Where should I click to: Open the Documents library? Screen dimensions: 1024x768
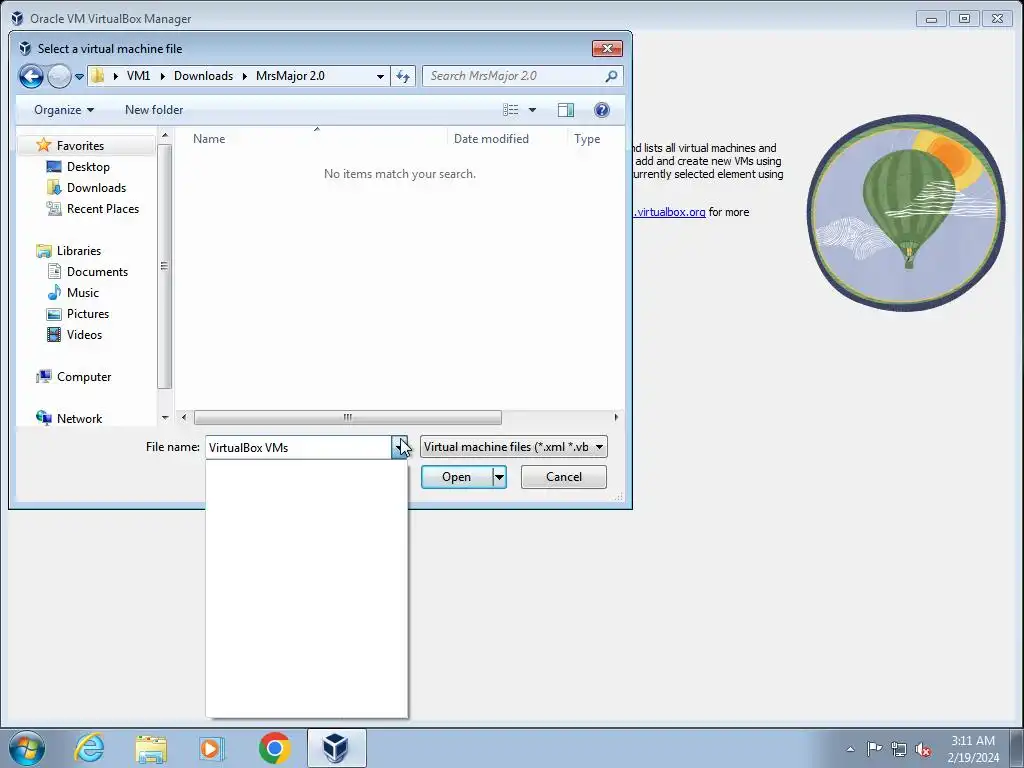(97, 272)
